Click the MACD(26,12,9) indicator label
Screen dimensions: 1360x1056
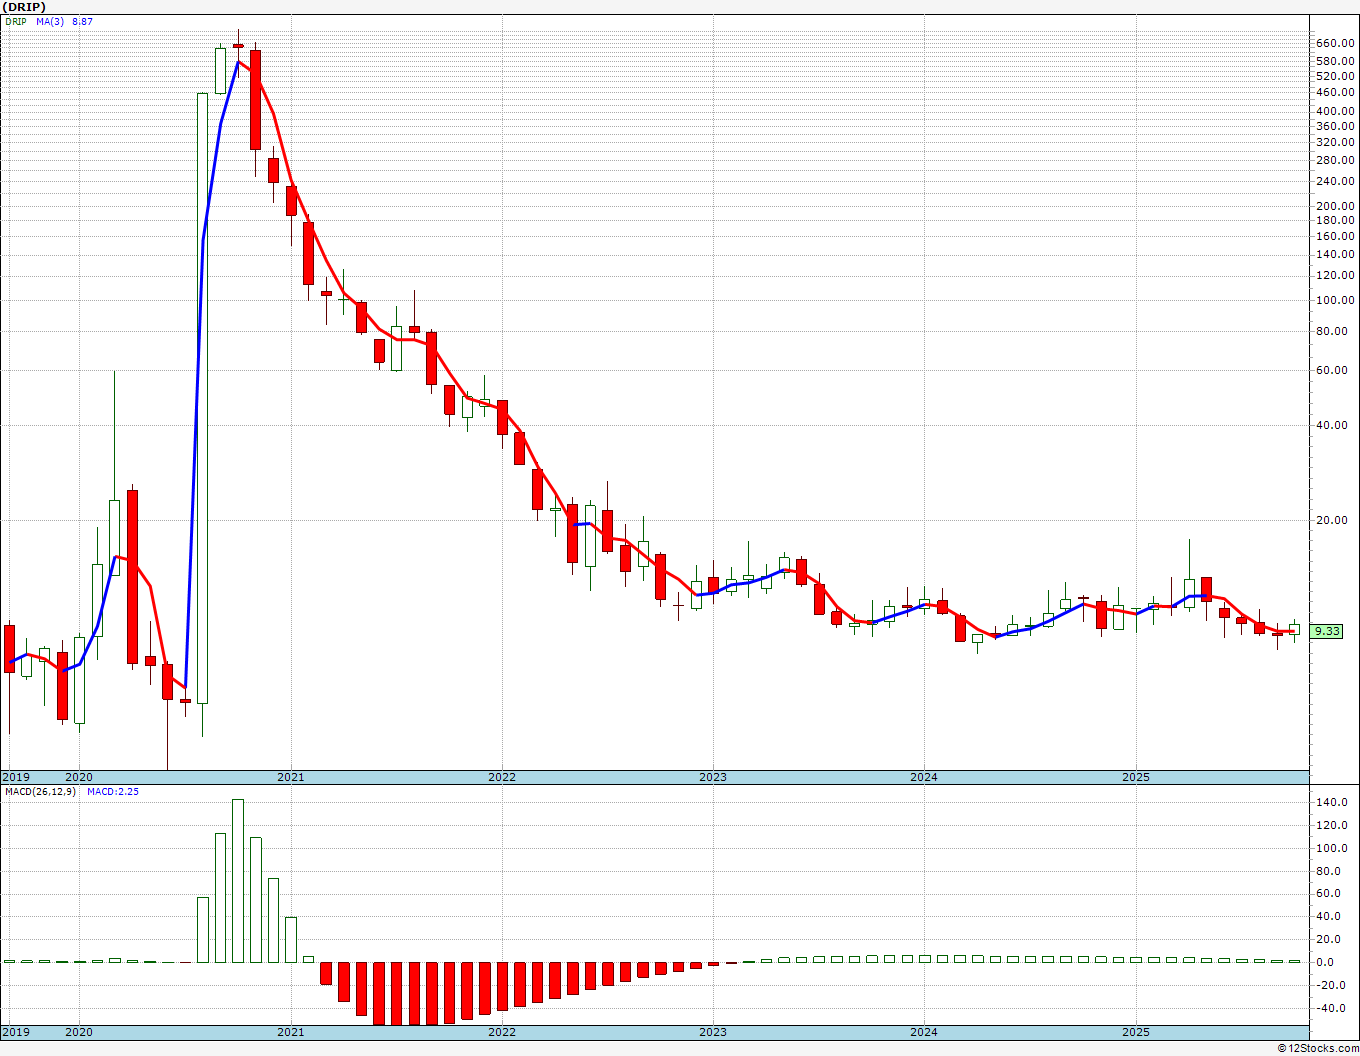pos(40,792)
